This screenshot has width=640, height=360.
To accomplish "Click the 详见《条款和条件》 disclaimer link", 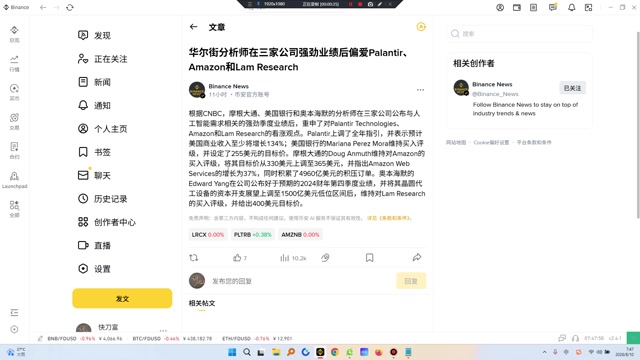I will [x=389, y=218].
